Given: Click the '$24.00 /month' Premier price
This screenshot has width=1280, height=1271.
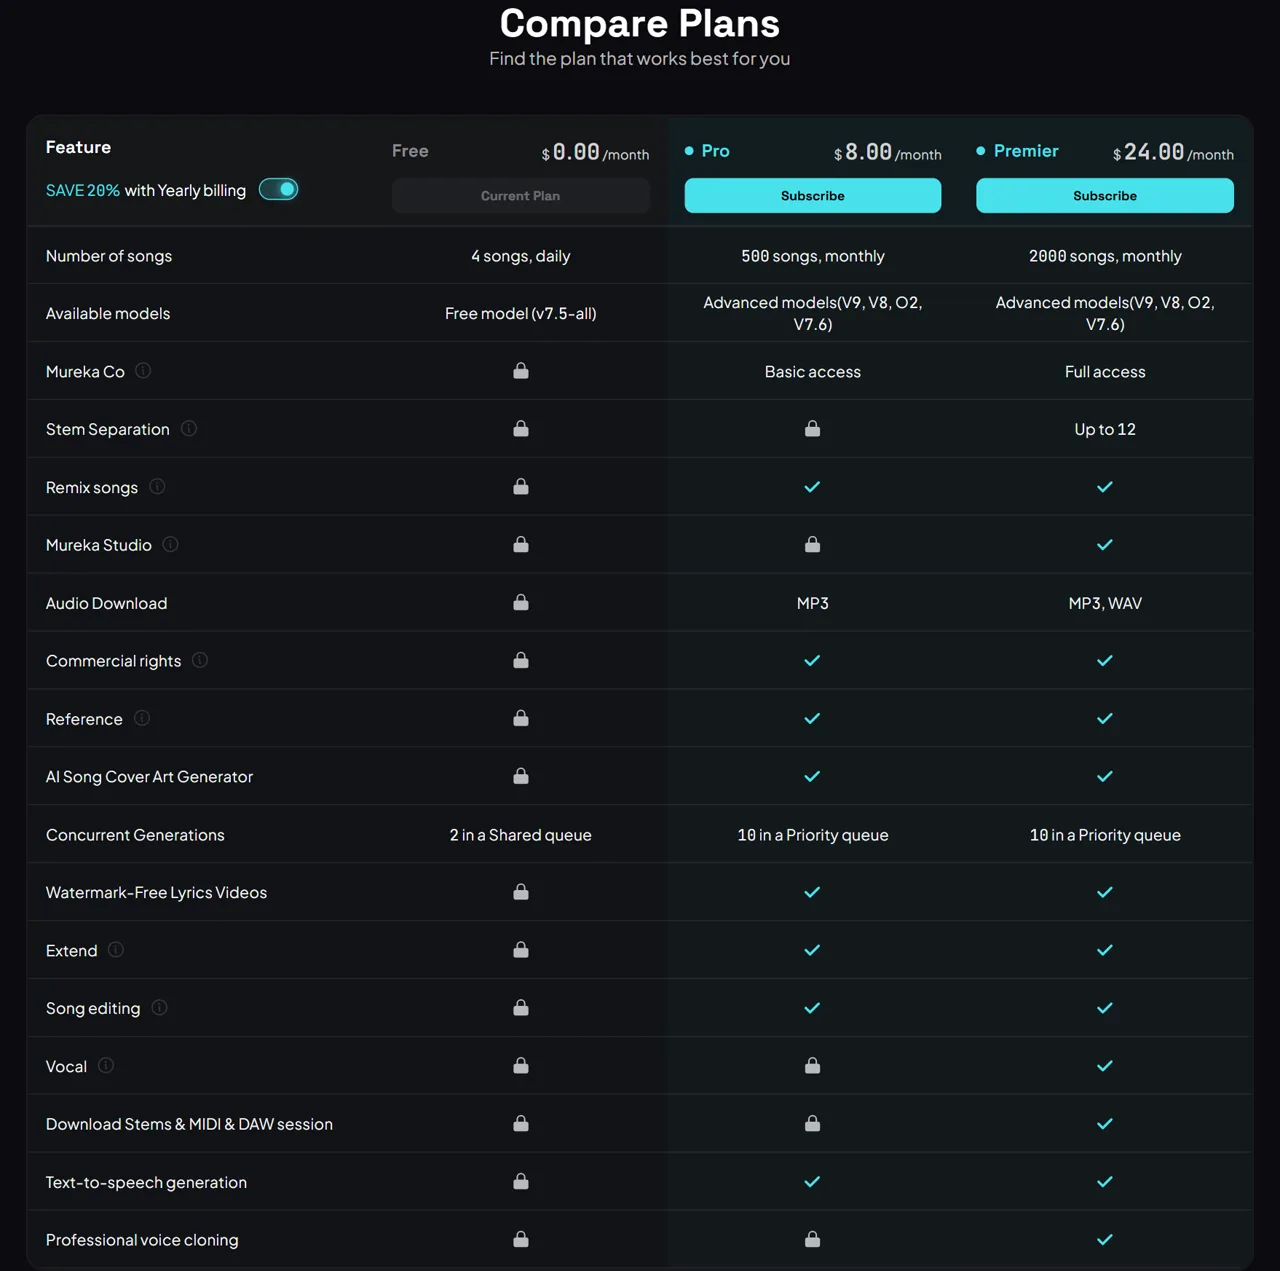Looking at the screenshot, I should pos(1173,152).
